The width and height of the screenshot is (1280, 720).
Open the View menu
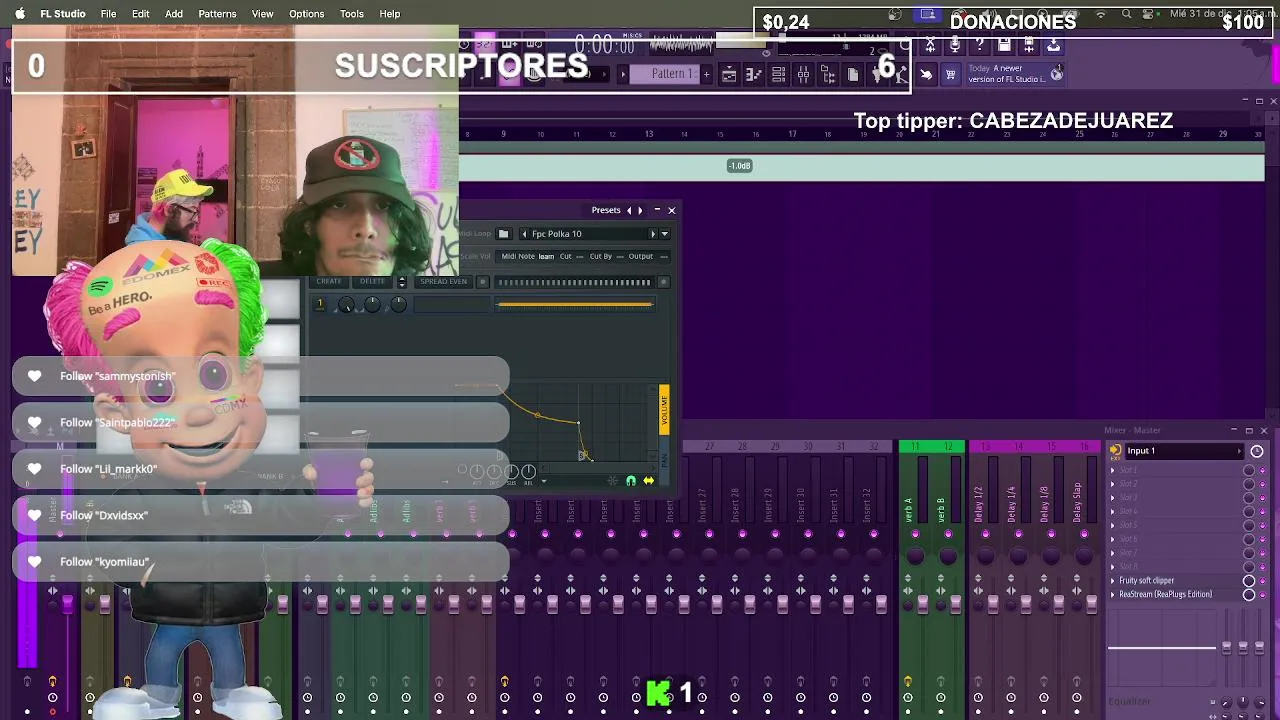[262, 14]
